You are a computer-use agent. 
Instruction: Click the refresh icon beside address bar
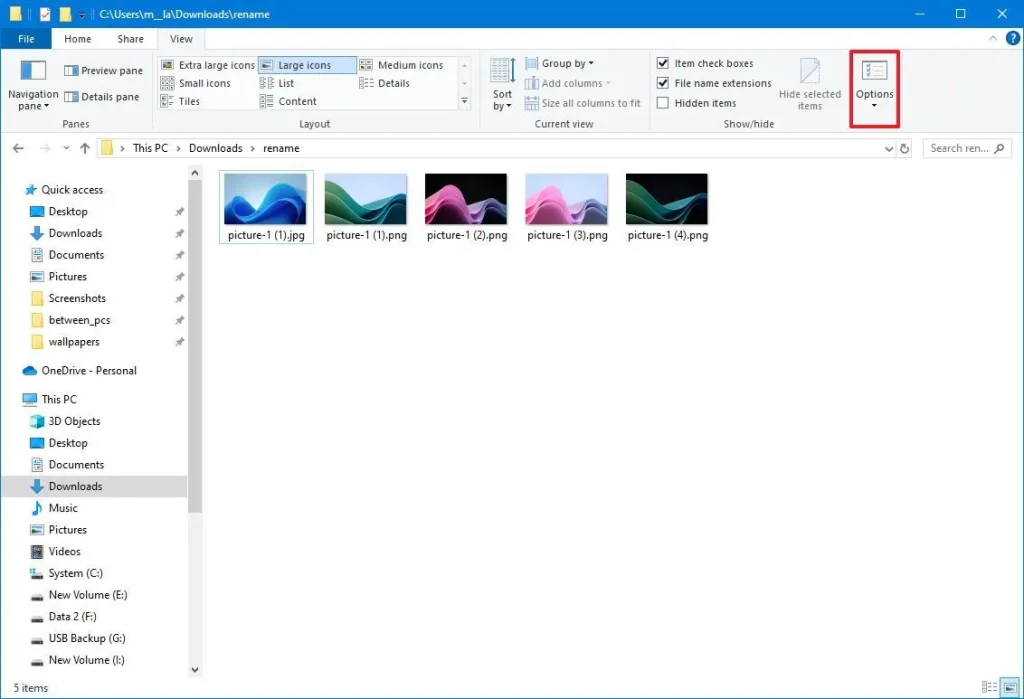pyautogui.click(x=905, y=148)
